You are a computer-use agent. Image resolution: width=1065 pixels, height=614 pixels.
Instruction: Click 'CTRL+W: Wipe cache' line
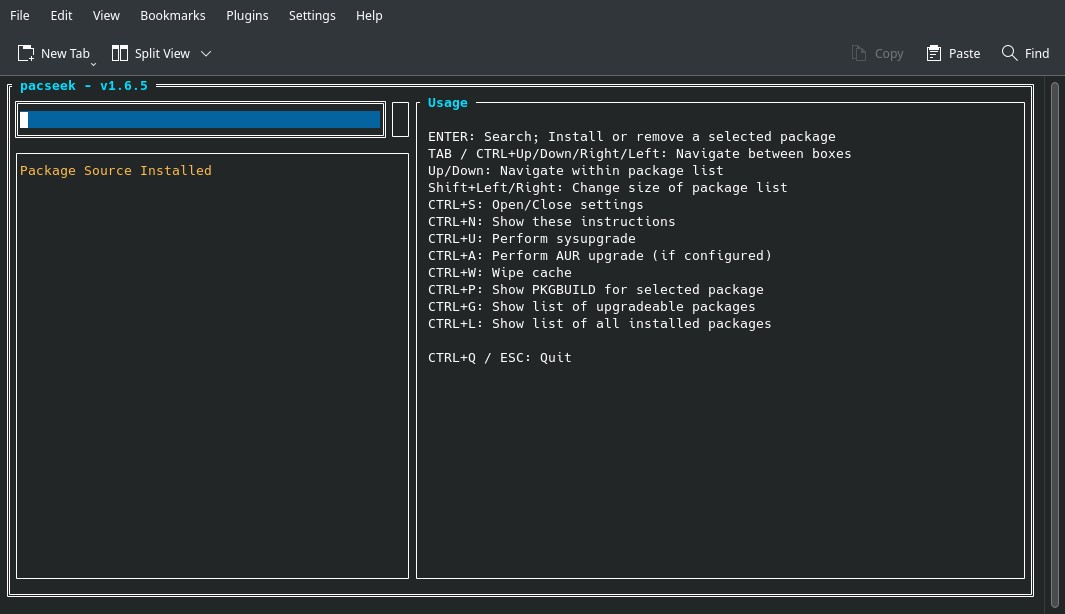click(500, 272)
